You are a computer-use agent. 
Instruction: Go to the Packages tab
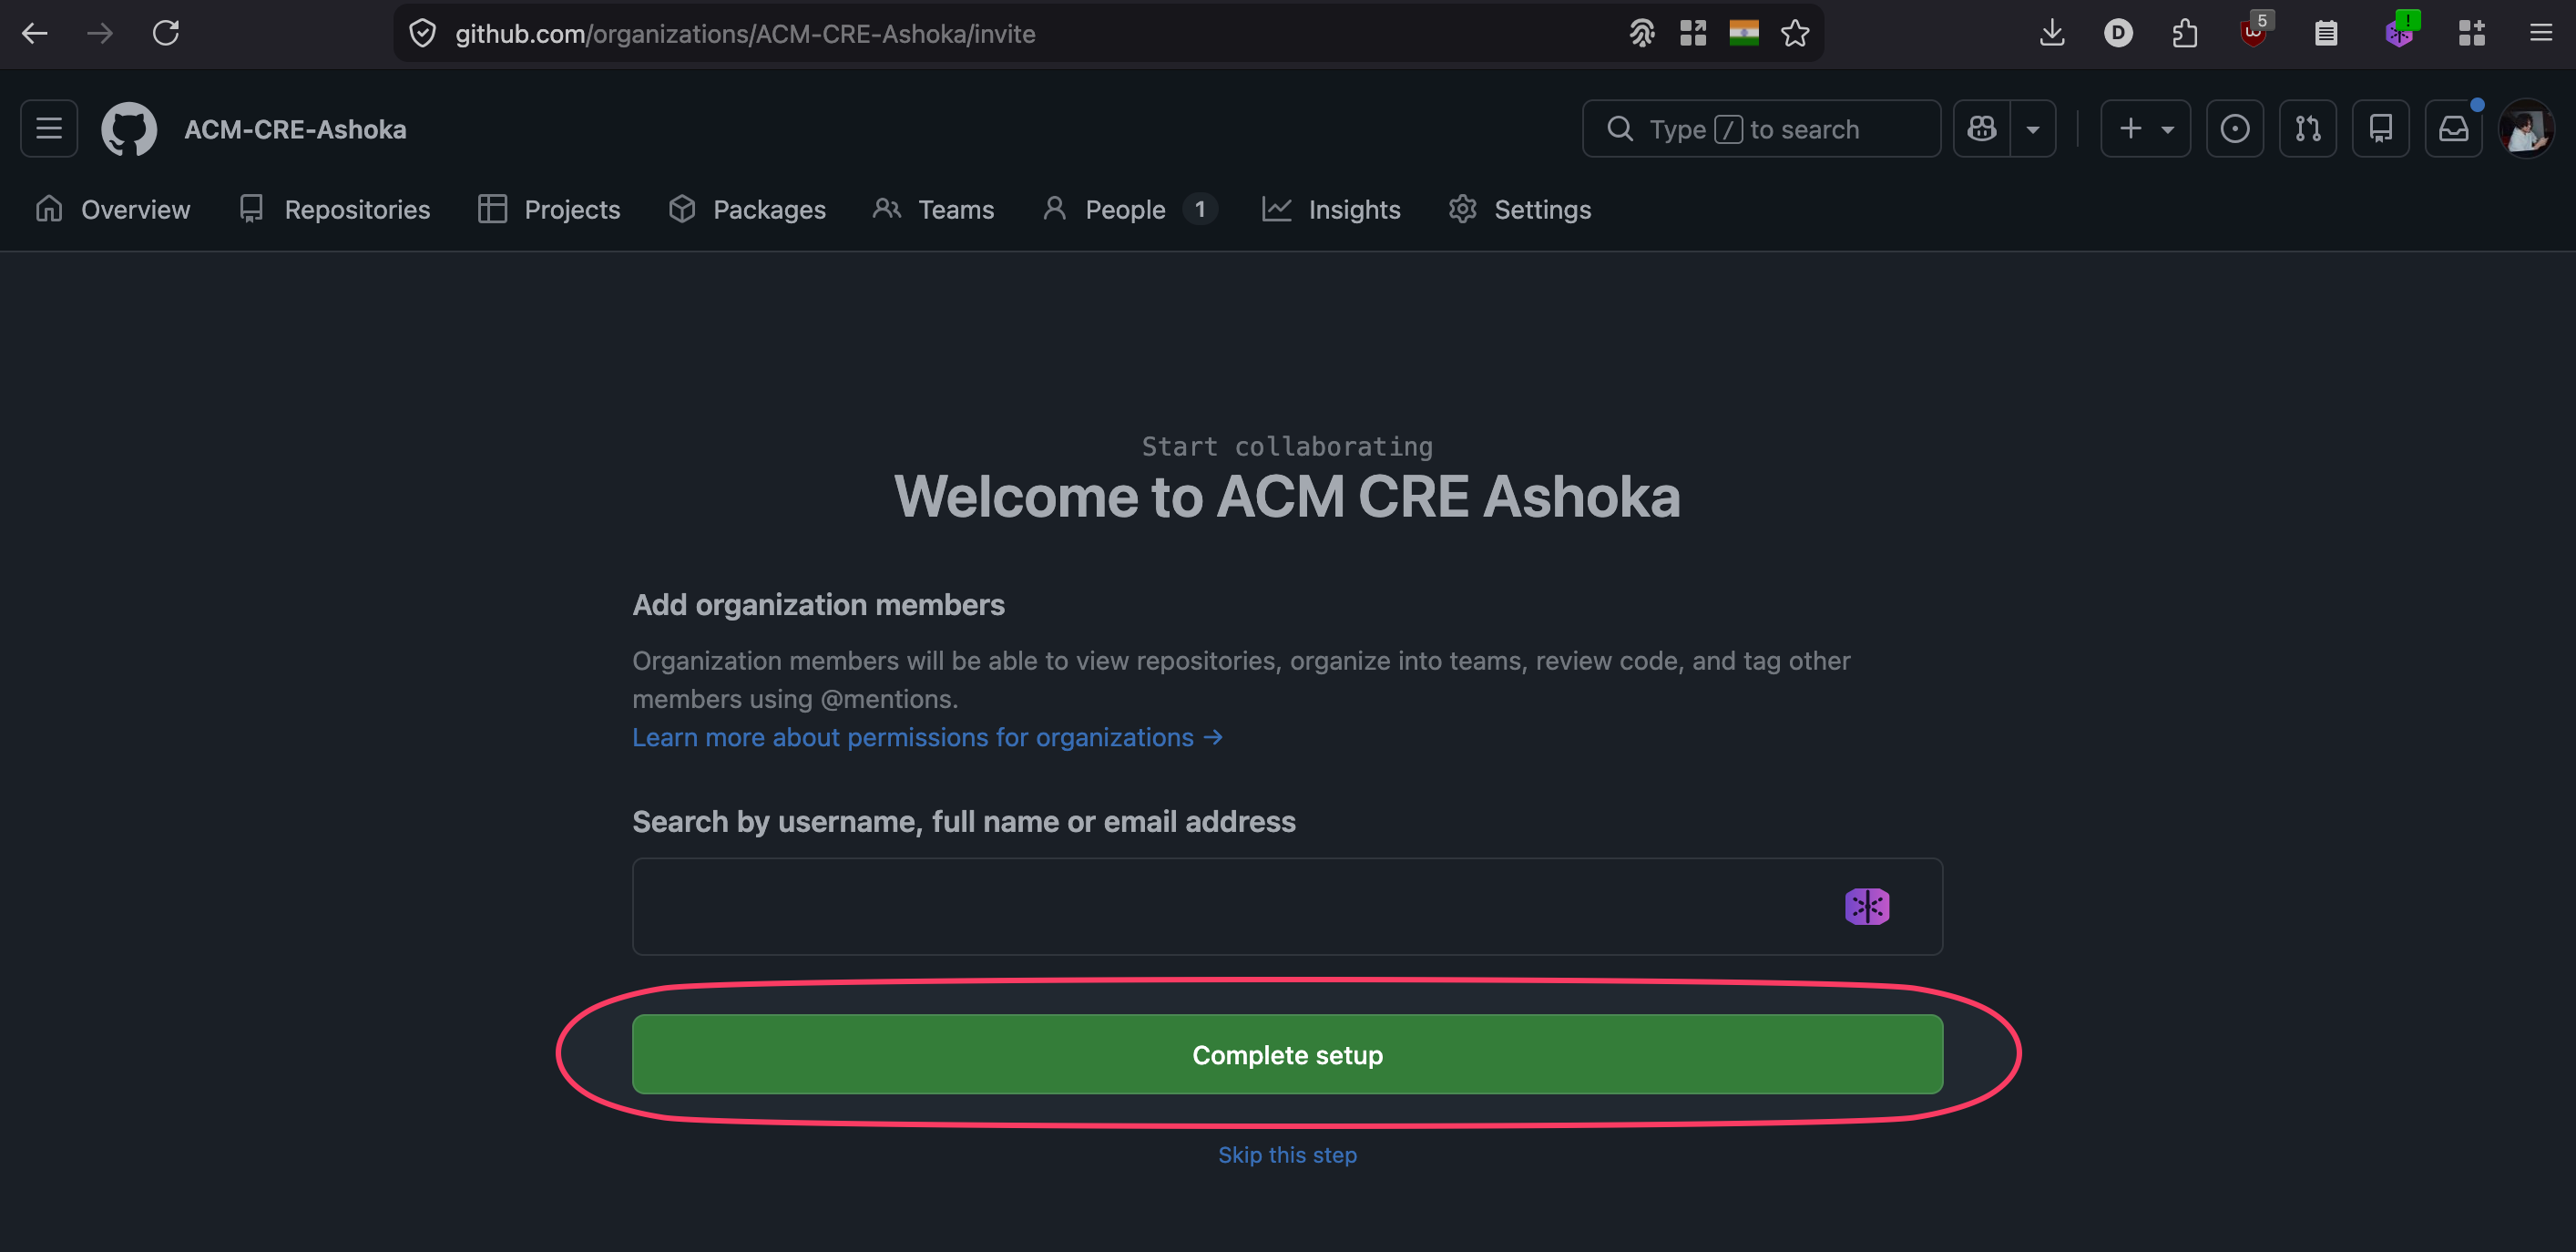[x=748, y=209]
